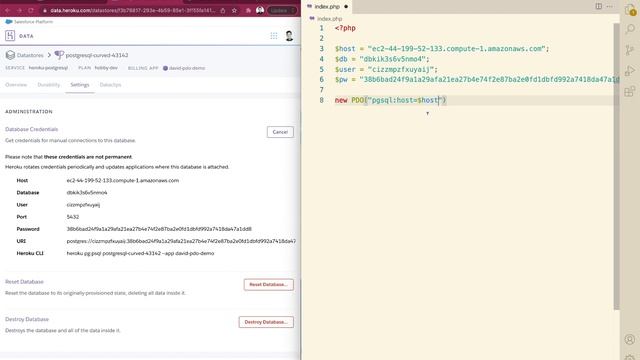Open the Explorer view in VS Code
Image resolution: width=640 pixels, height=360 pixels.
[x=630, y=9]
